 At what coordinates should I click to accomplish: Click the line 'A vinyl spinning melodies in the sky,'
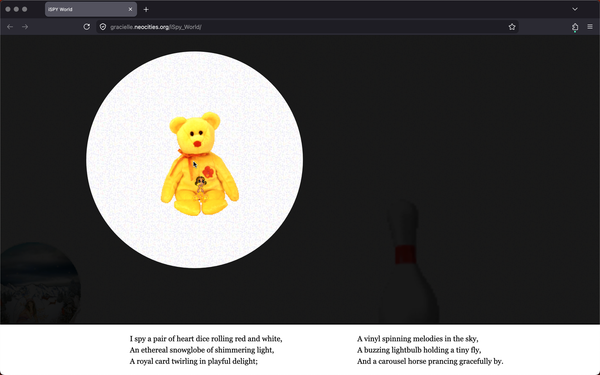point(417,339)
